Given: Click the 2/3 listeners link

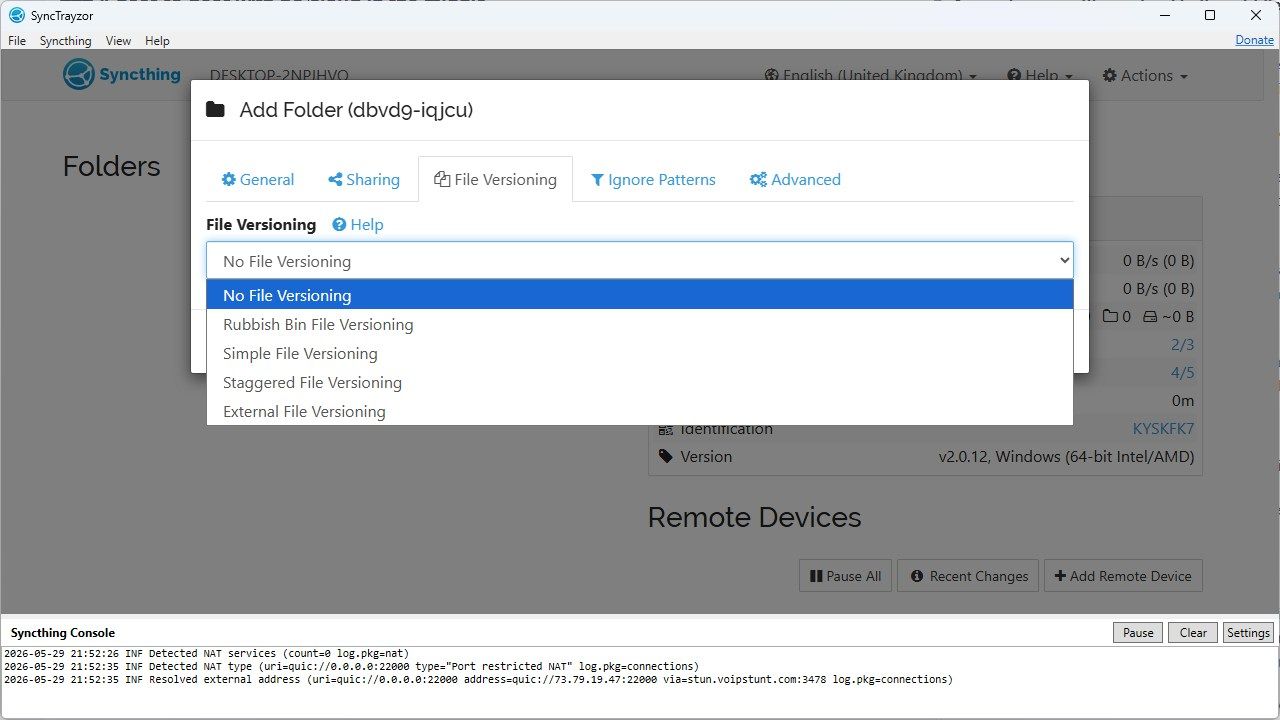Looking at the screenshot, I should 1182,344.
